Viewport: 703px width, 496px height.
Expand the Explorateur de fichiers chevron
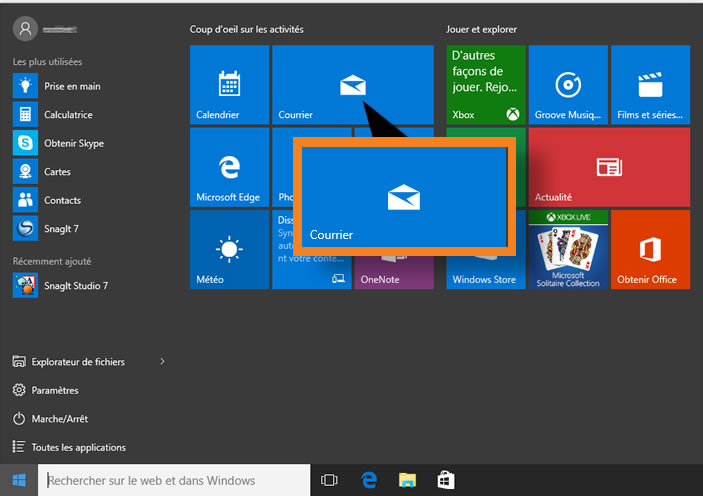pyautogui.click(x=162, y=361)
